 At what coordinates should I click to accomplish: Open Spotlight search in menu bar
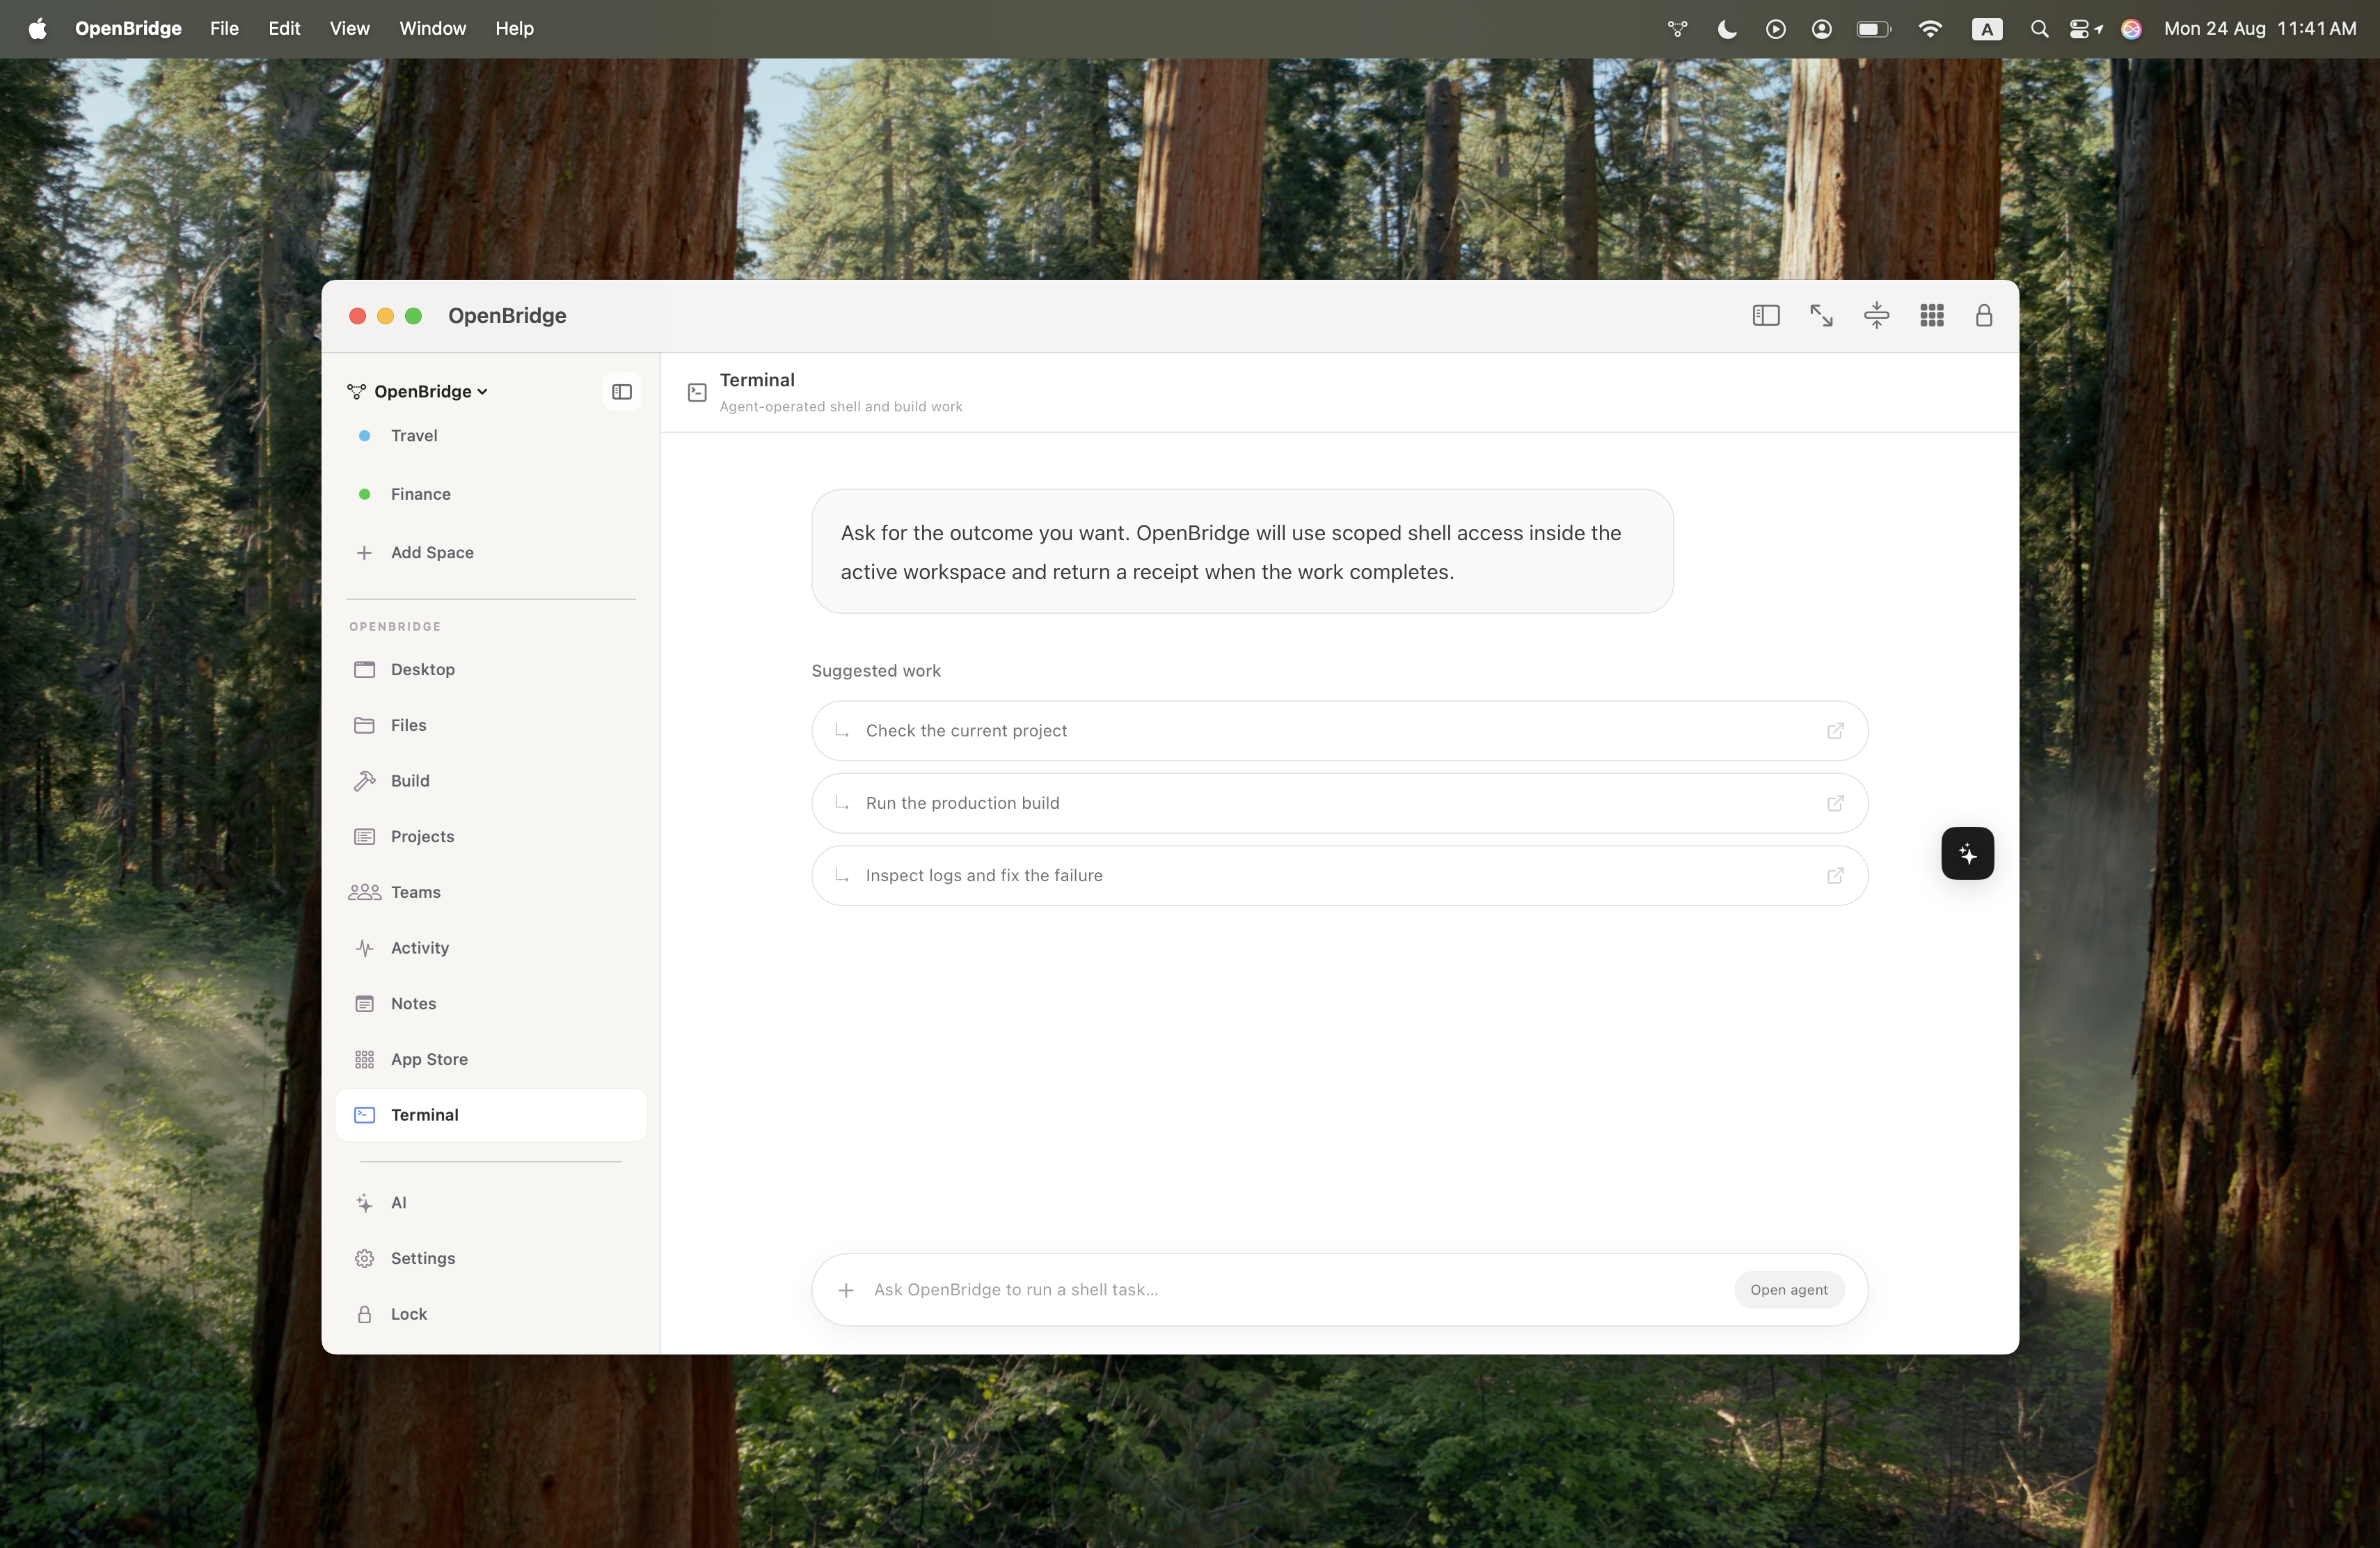pos(2039,29)
